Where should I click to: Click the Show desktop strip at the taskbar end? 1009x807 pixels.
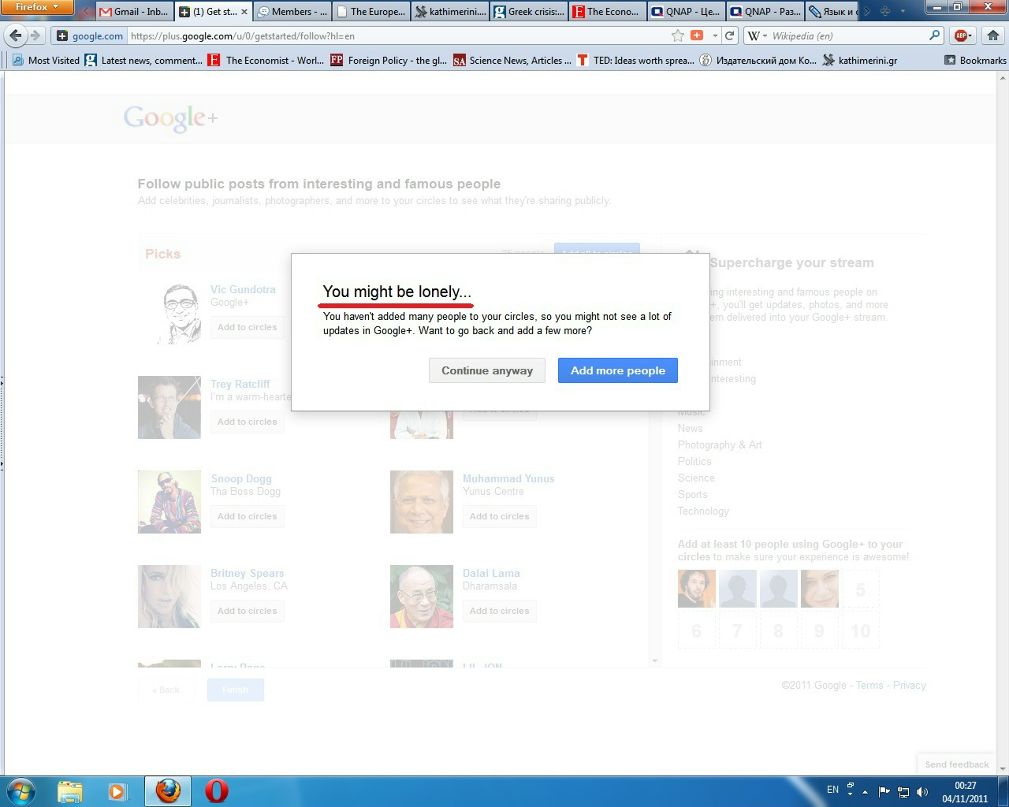pos(1004,791)
